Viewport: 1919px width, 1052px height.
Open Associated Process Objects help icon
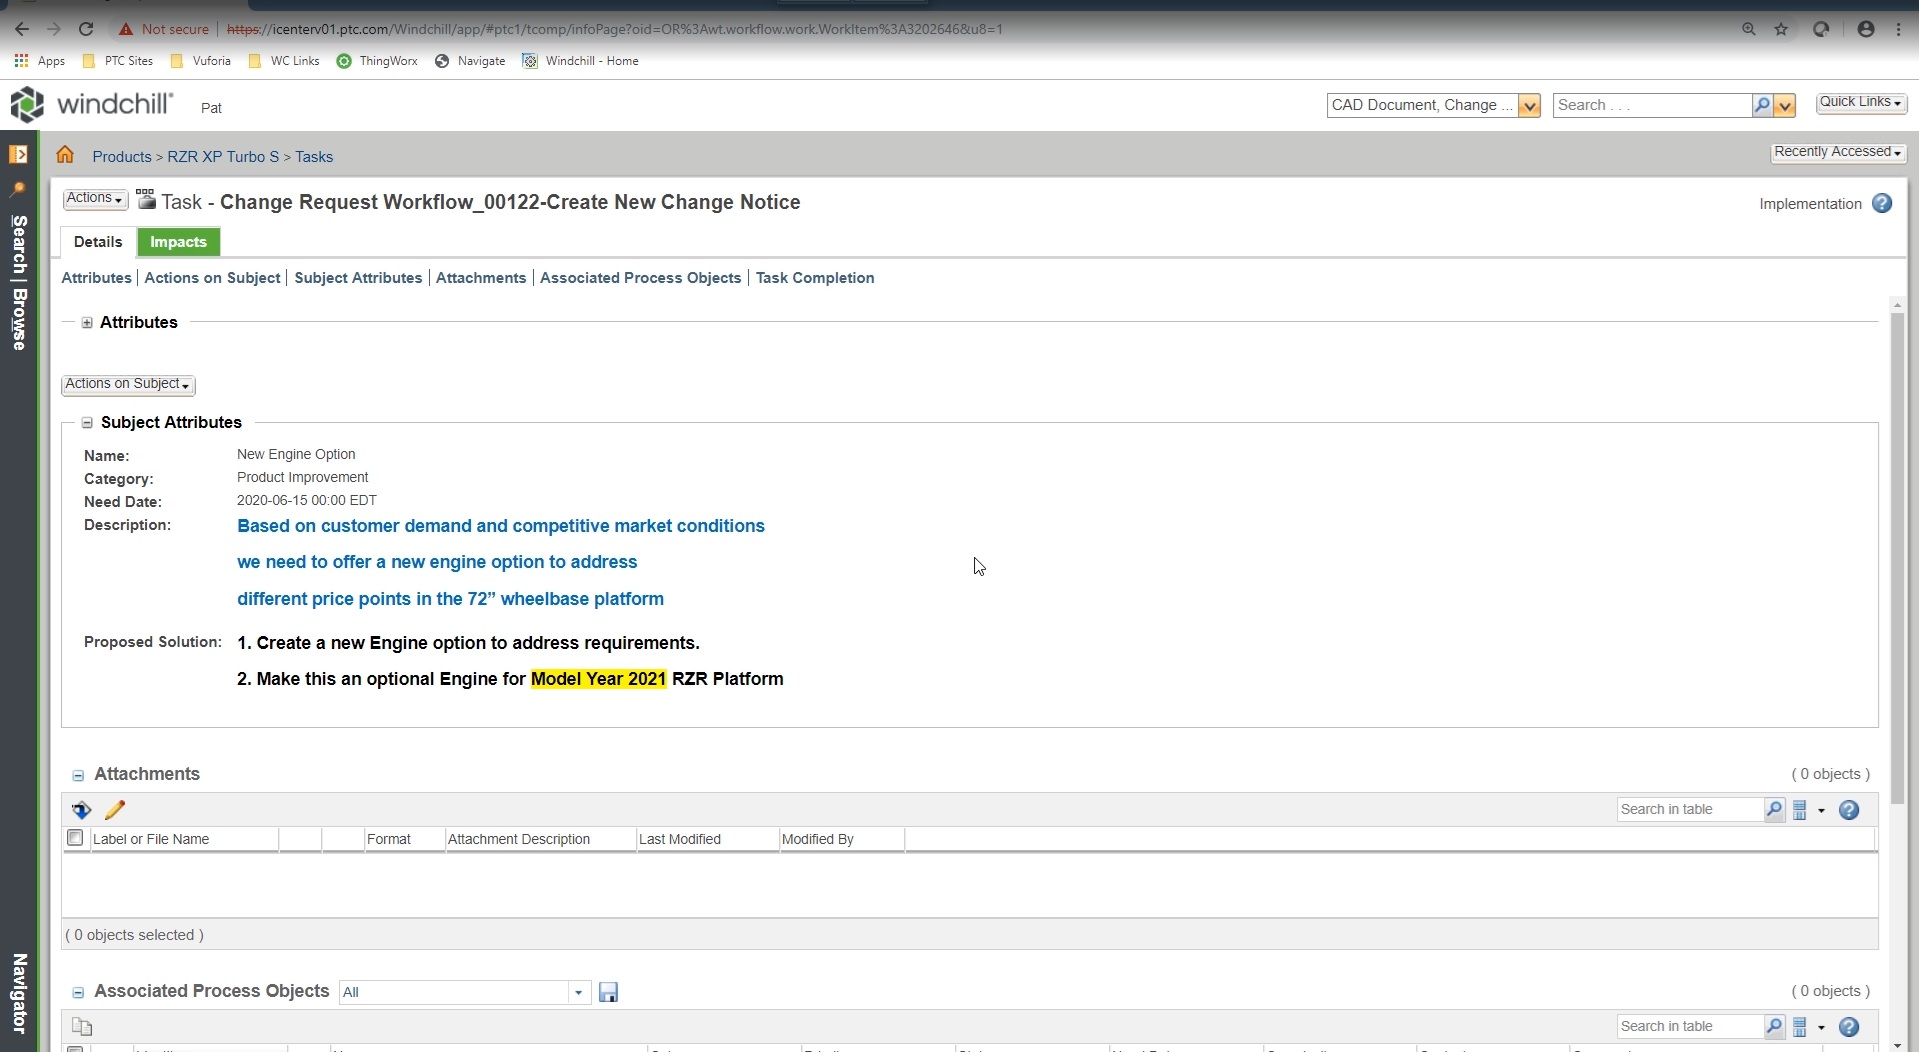[1849, 1027]
